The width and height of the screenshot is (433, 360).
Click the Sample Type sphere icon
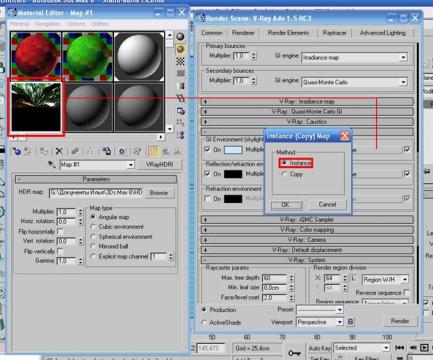180,36
